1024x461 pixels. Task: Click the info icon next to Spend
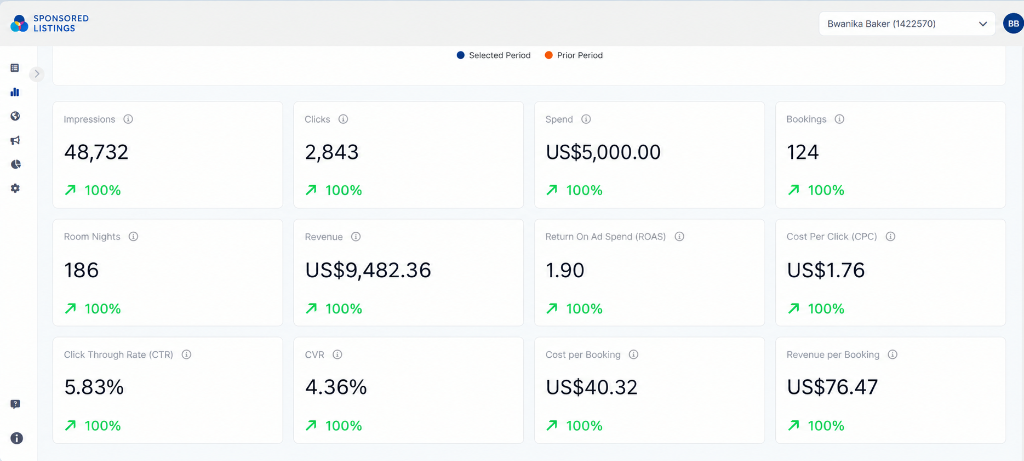(586, 119)
